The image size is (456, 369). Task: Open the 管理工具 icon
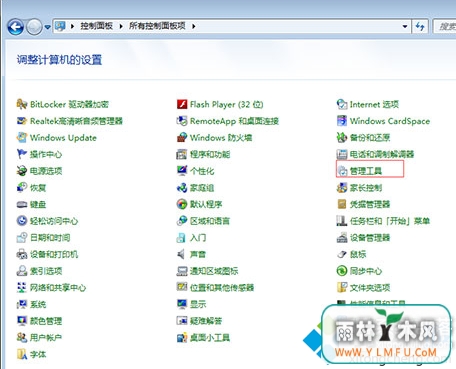[342, 171]
